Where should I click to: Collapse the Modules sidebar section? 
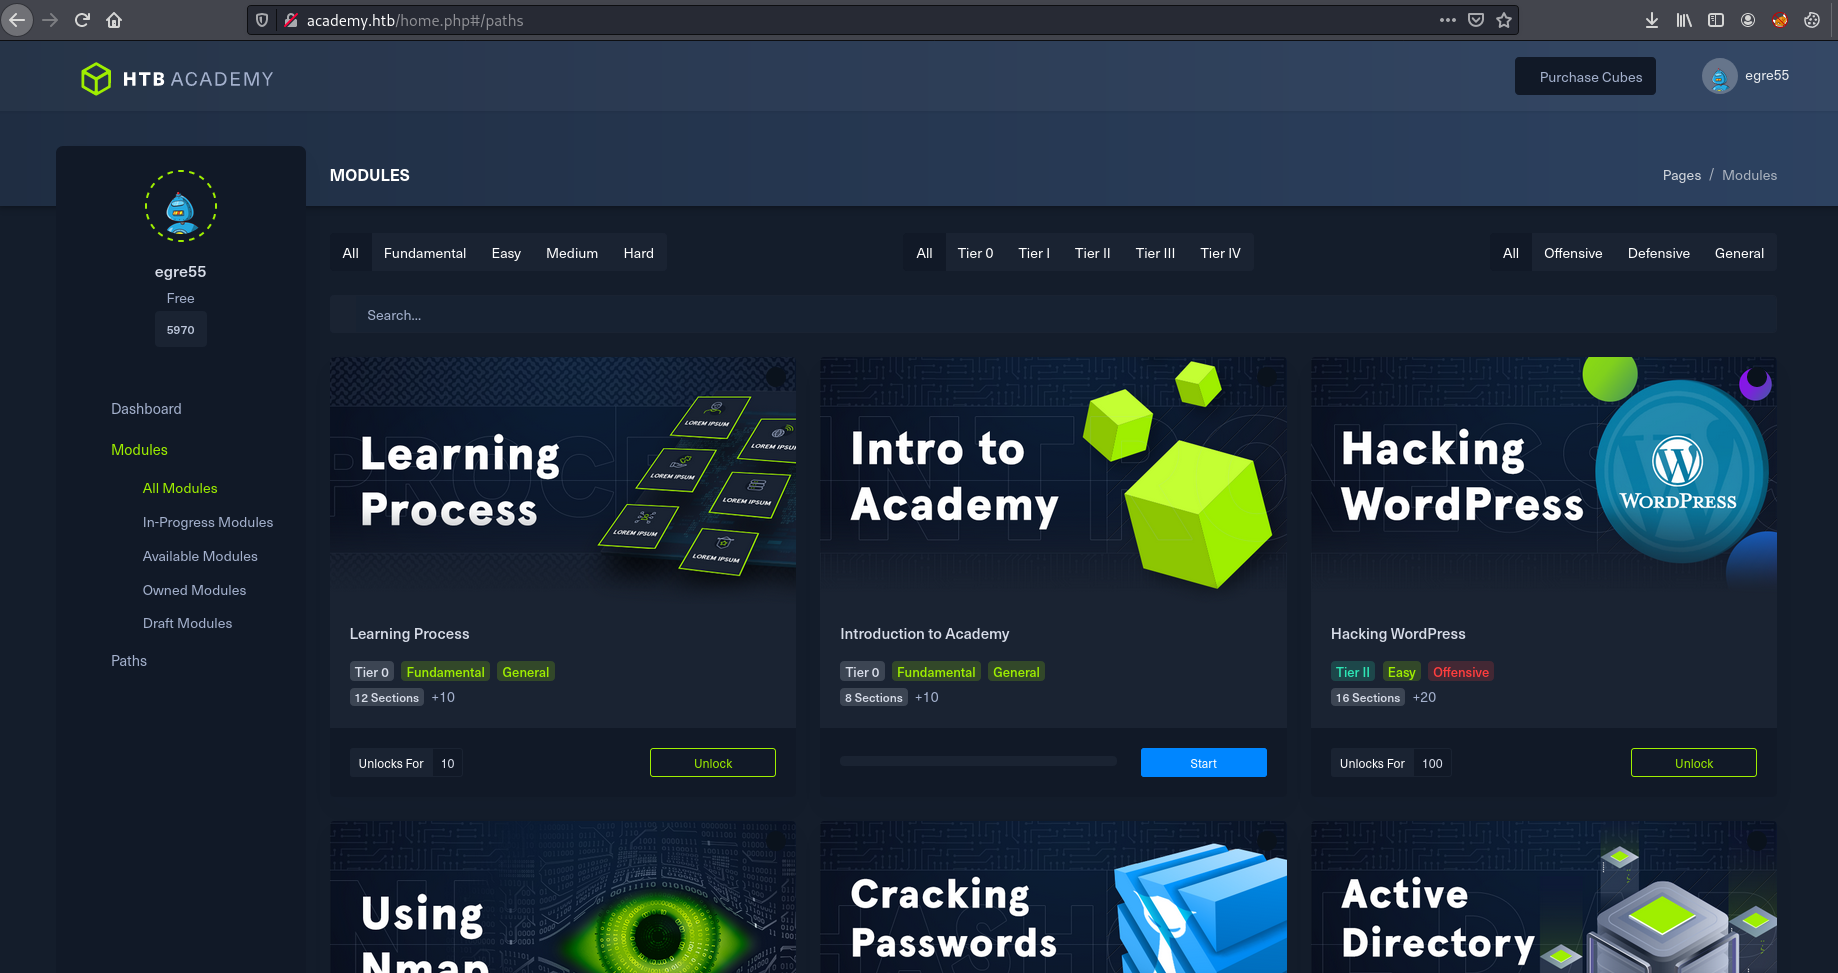[x=139, y=450]
